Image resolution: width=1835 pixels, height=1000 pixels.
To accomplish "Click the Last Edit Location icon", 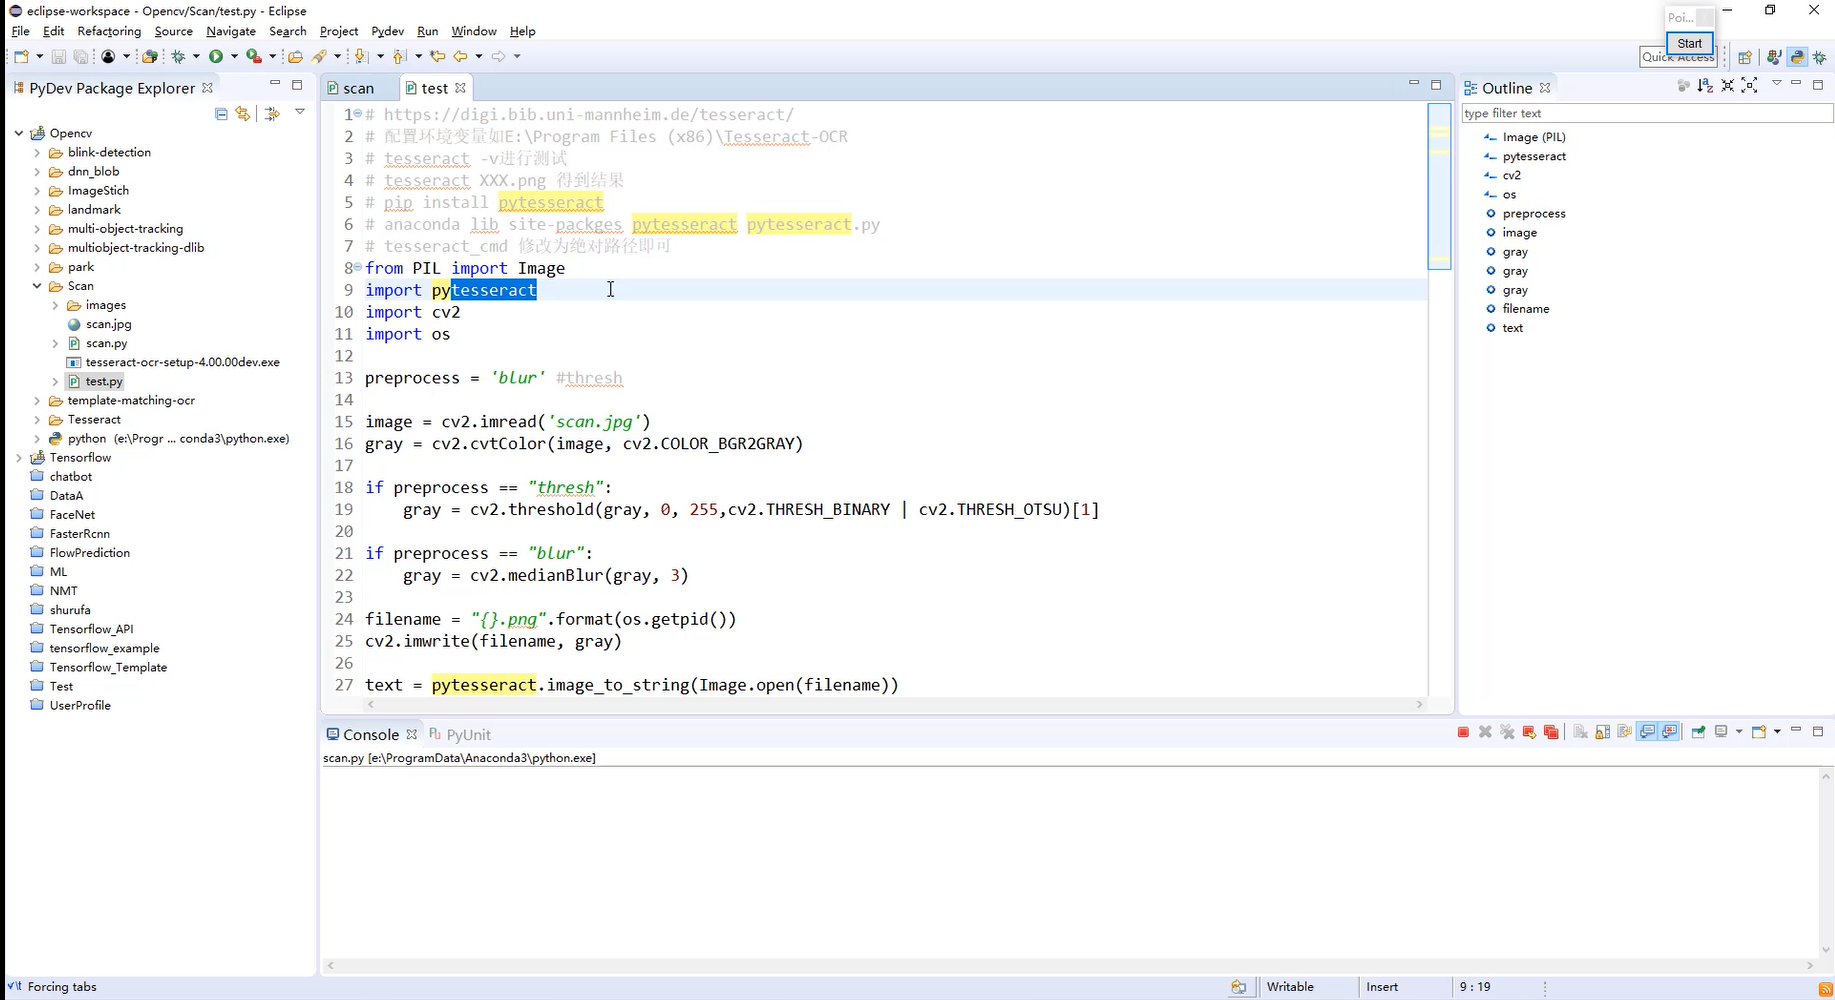I will coord(437,57).
